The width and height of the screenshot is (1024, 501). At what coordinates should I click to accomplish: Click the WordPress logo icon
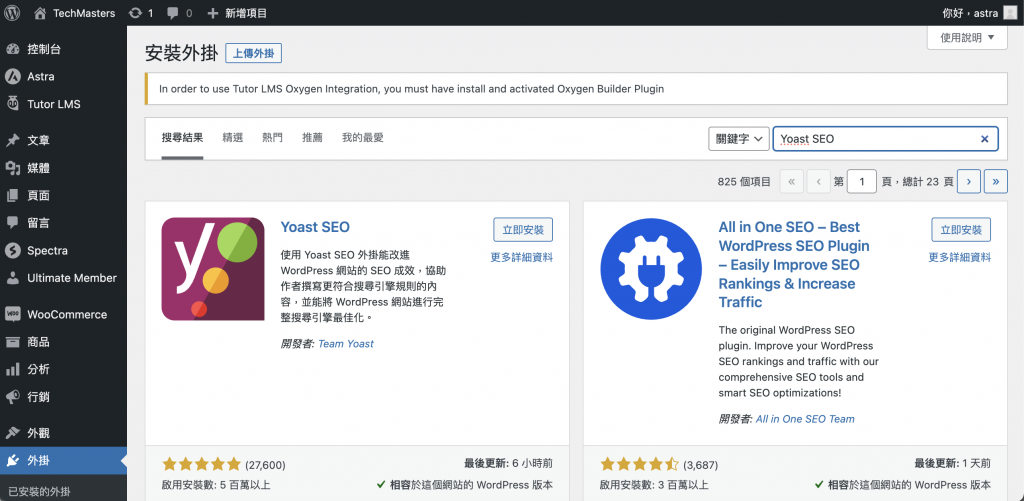[12, 12]
